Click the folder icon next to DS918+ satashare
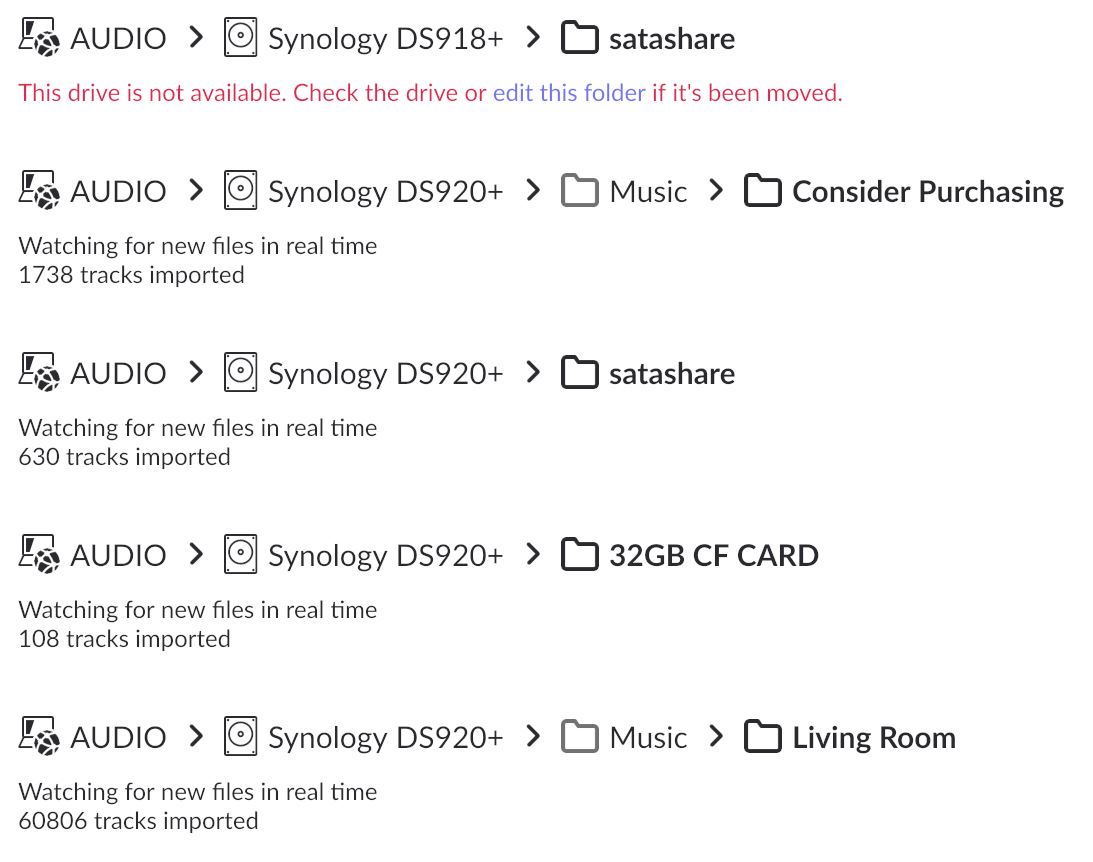 click(580, 39)
